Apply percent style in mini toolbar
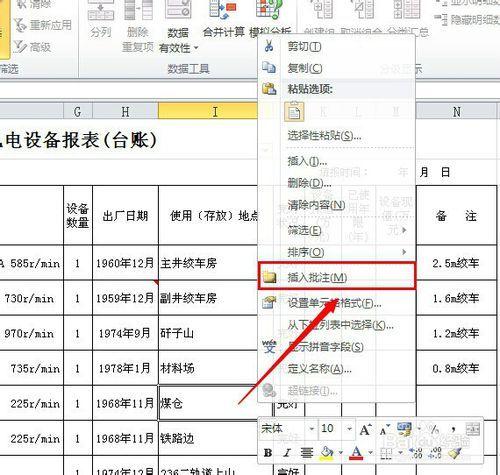This screenshot has height=475, width=500. coord(434,429)
